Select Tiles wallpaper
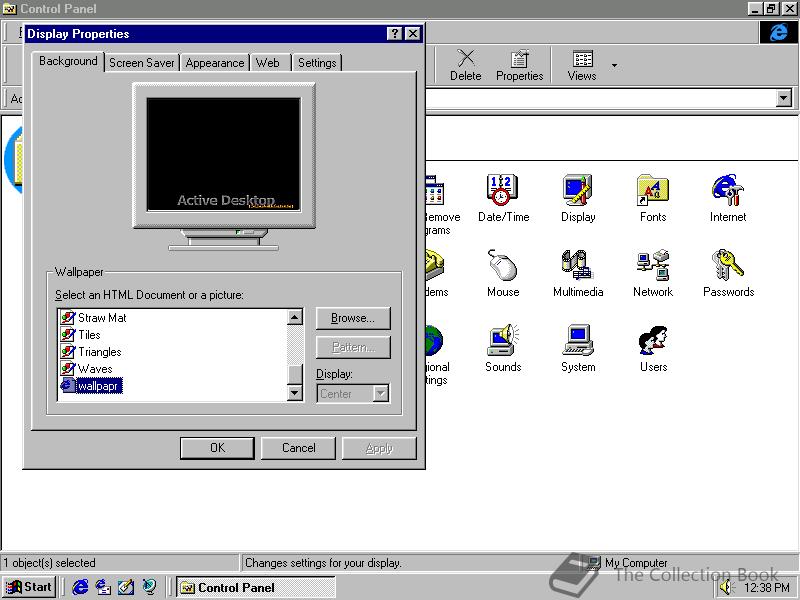The width and height of the screenshot is (800, 600). (81, 335)
